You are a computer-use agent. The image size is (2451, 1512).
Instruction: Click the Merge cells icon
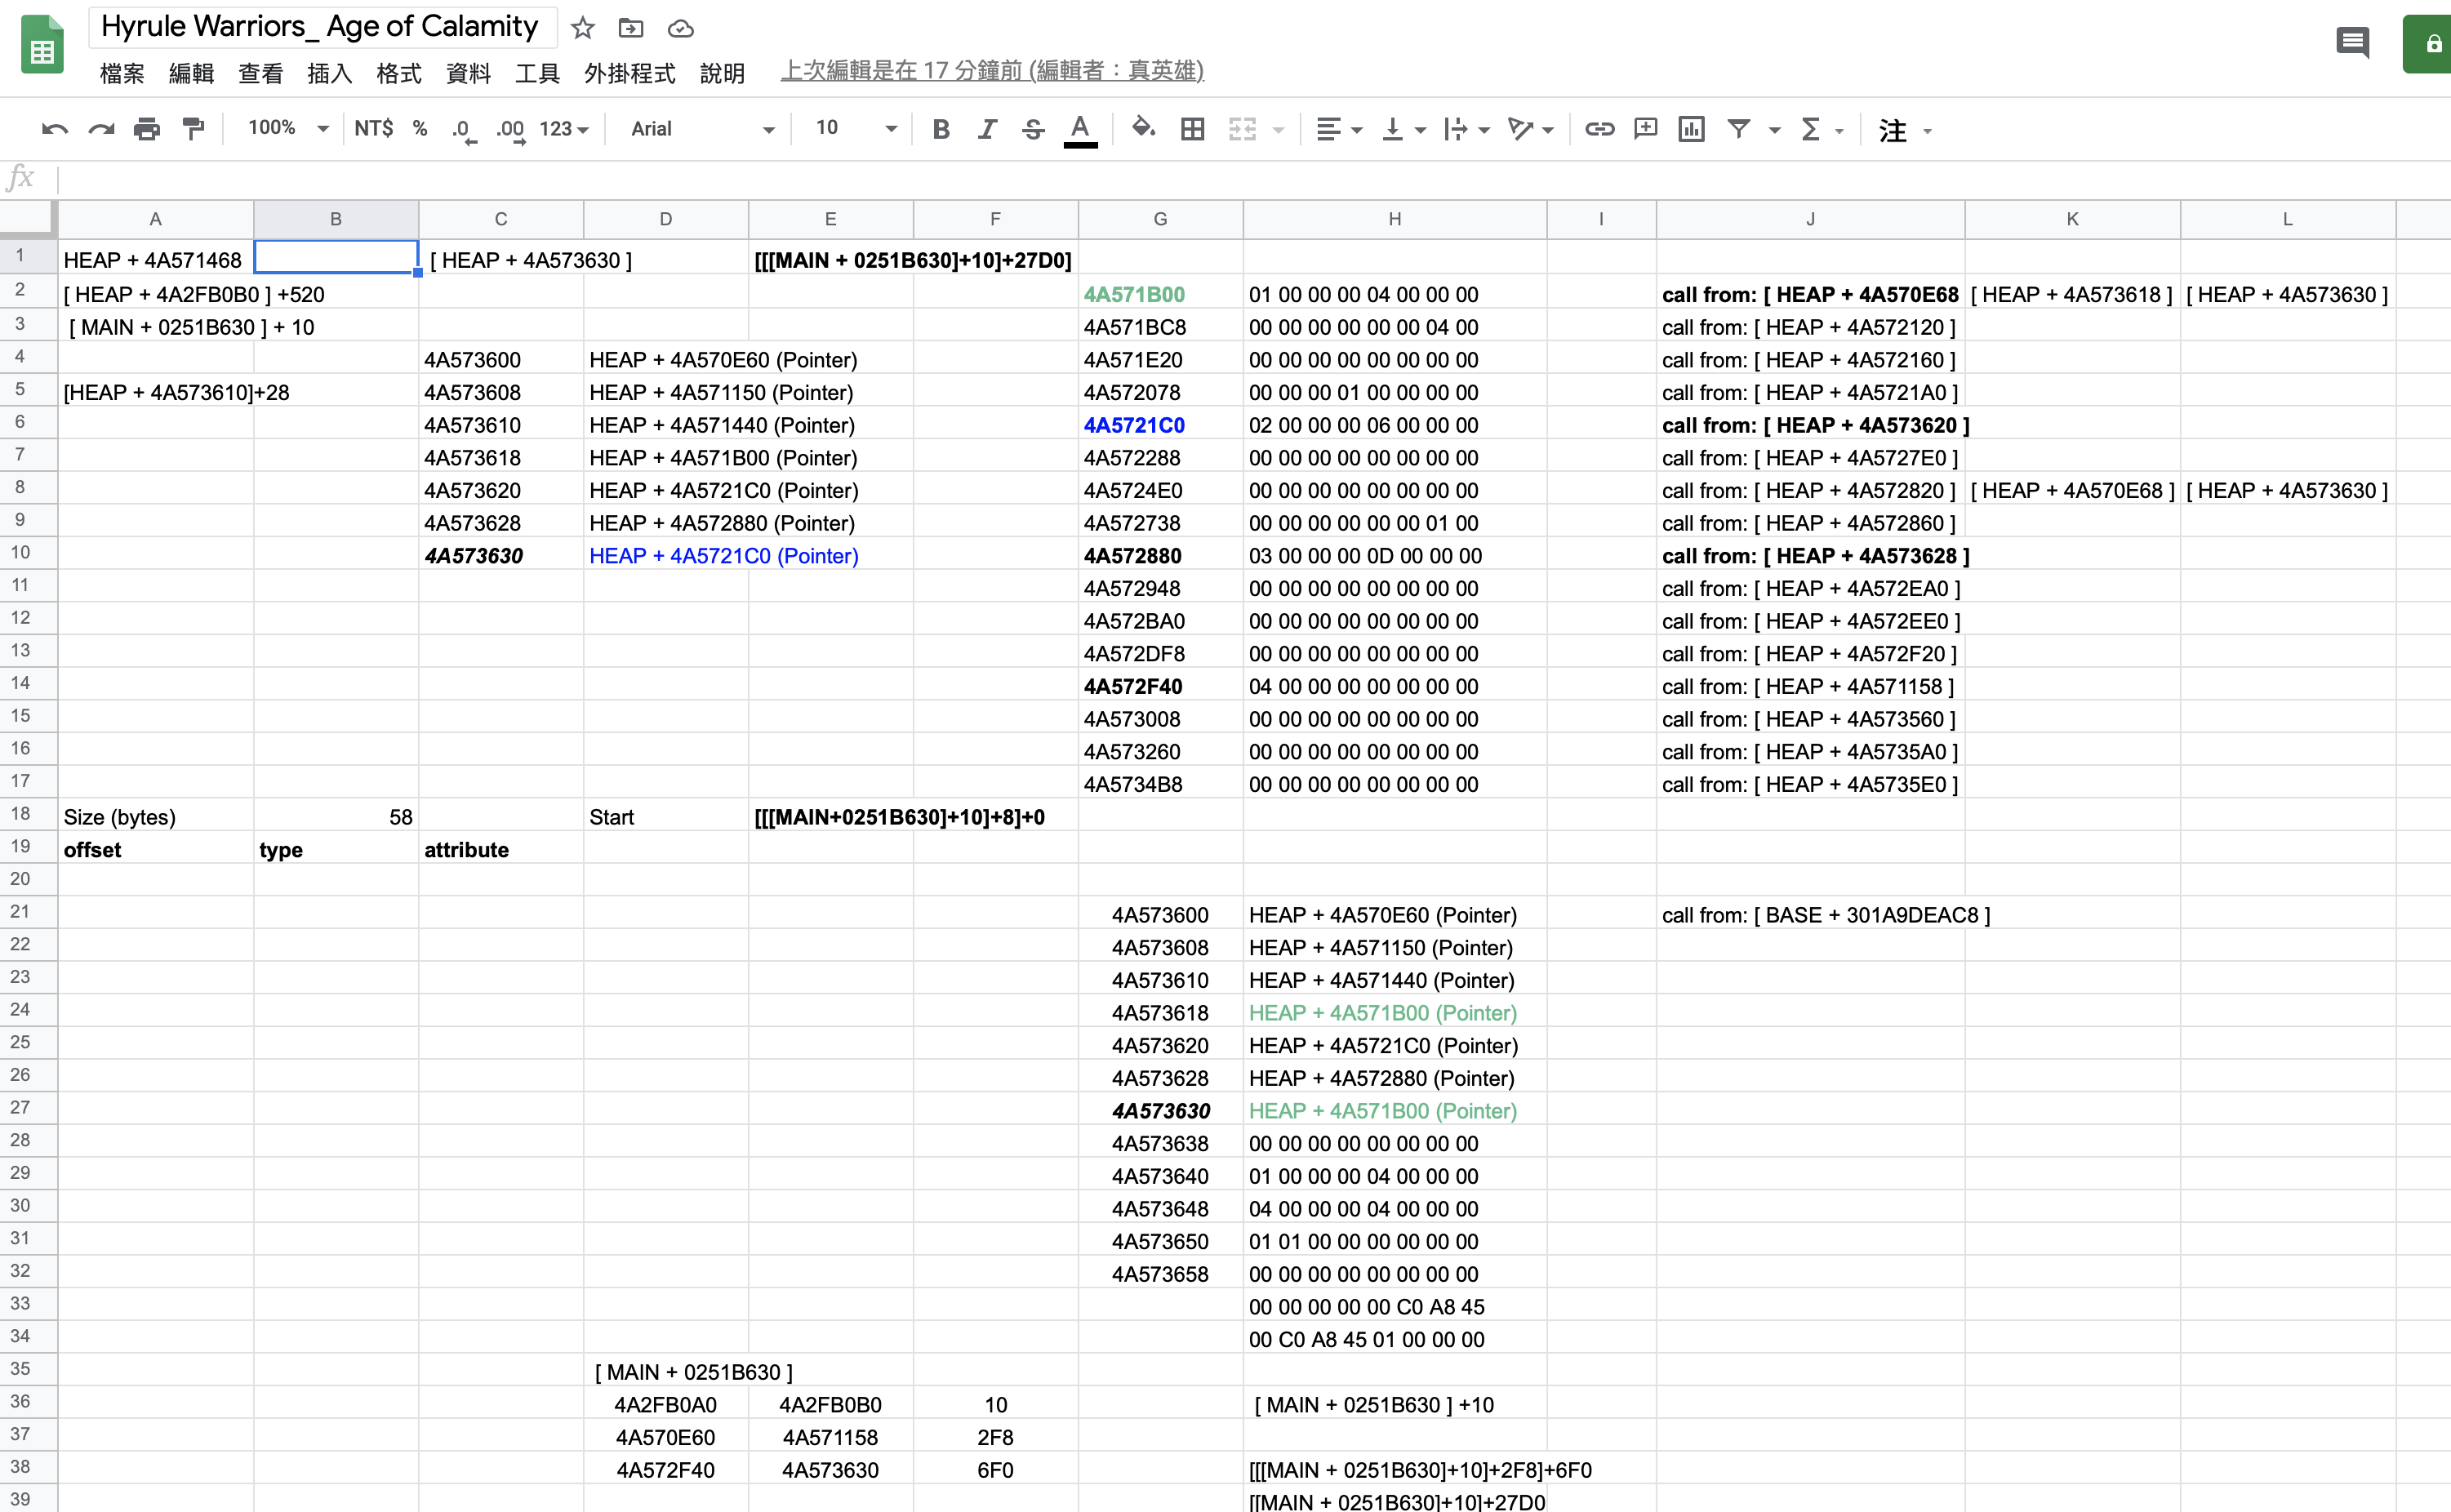(1242, 129)
